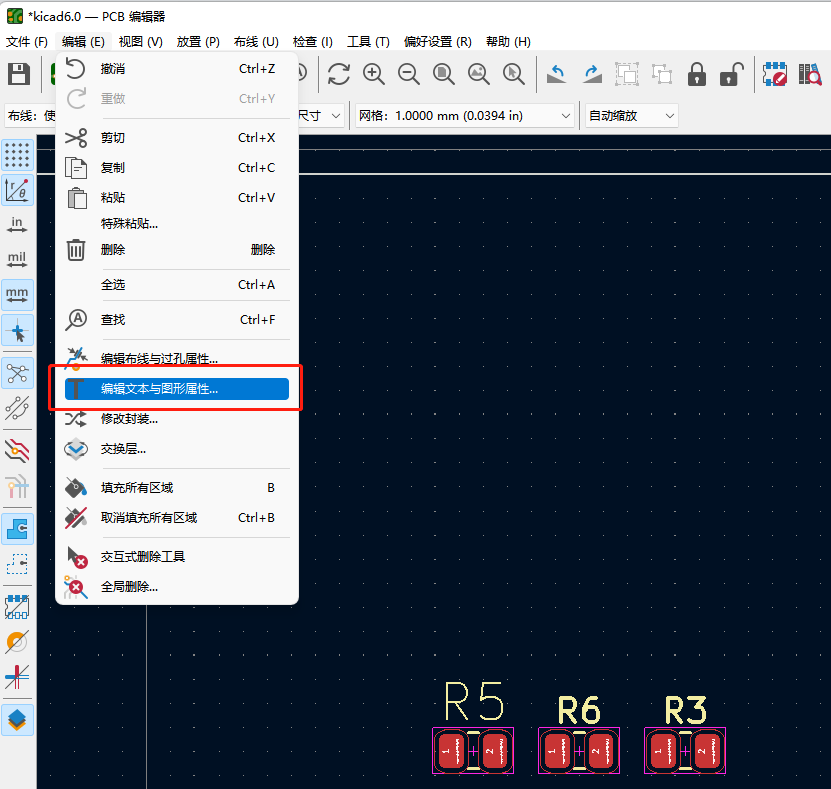Click the Rotate Clockwise icon
Screen dimensions: 831x789
pos(592,74)
